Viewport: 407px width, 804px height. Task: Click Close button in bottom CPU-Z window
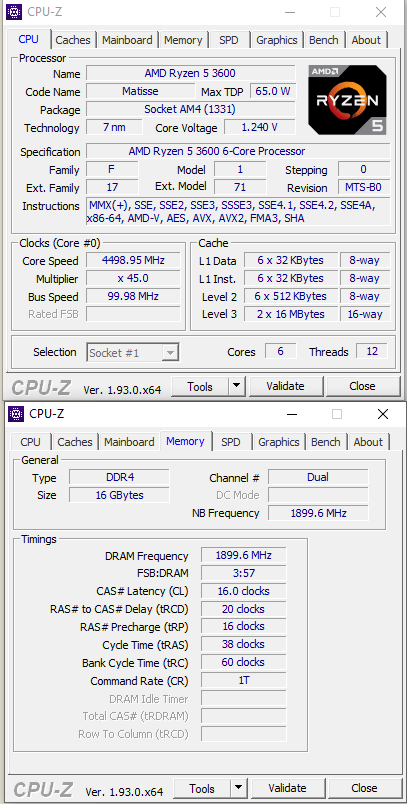pos(364,788)
